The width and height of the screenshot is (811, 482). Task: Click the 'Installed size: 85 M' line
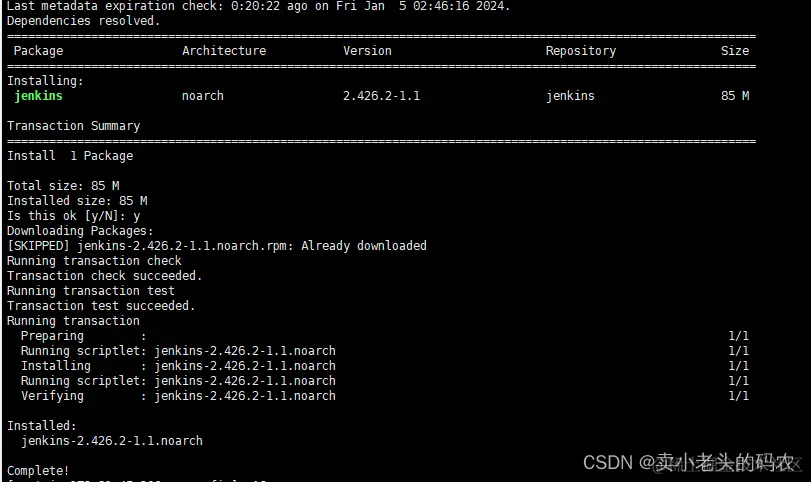[x=77, y=201]
